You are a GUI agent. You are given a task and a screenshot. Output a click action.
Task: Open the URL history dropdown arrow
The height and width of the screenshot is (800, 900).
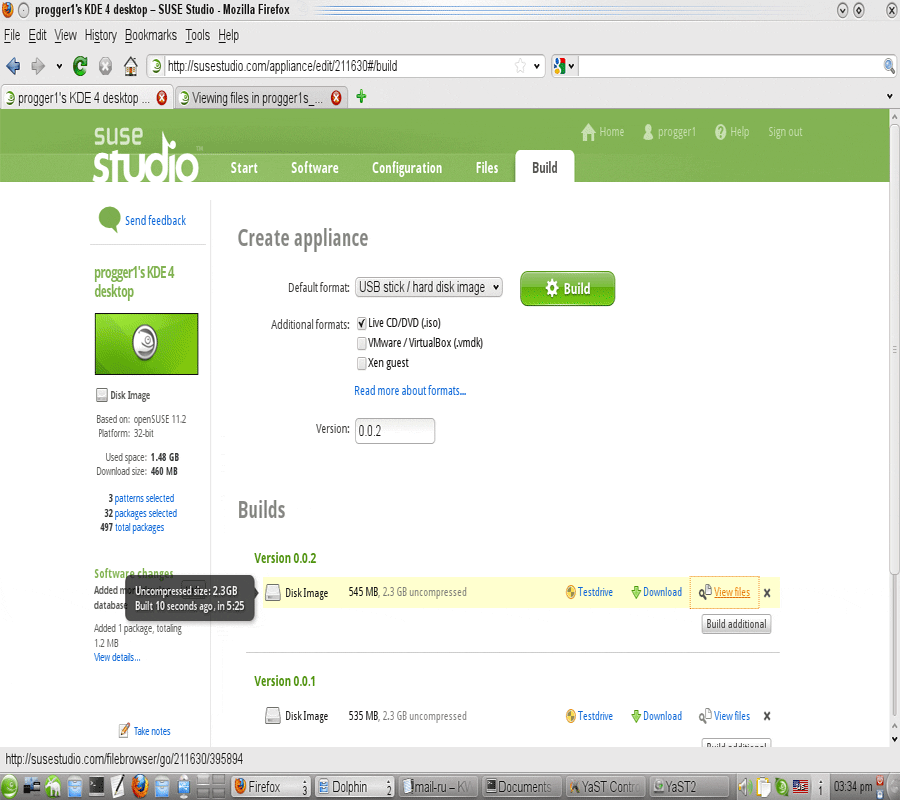point(537,66)
